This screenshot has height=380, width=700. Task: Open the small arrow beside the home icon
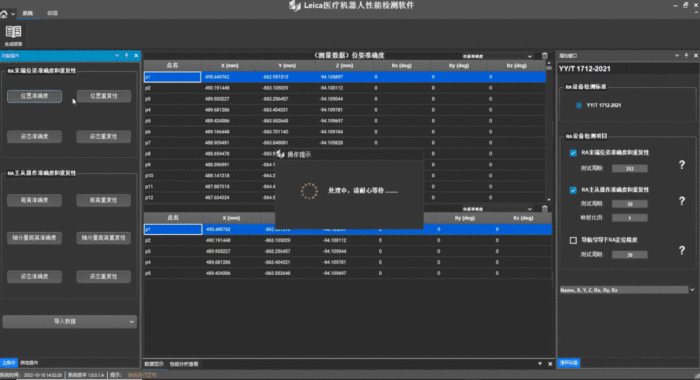click(x=13, y=14)
